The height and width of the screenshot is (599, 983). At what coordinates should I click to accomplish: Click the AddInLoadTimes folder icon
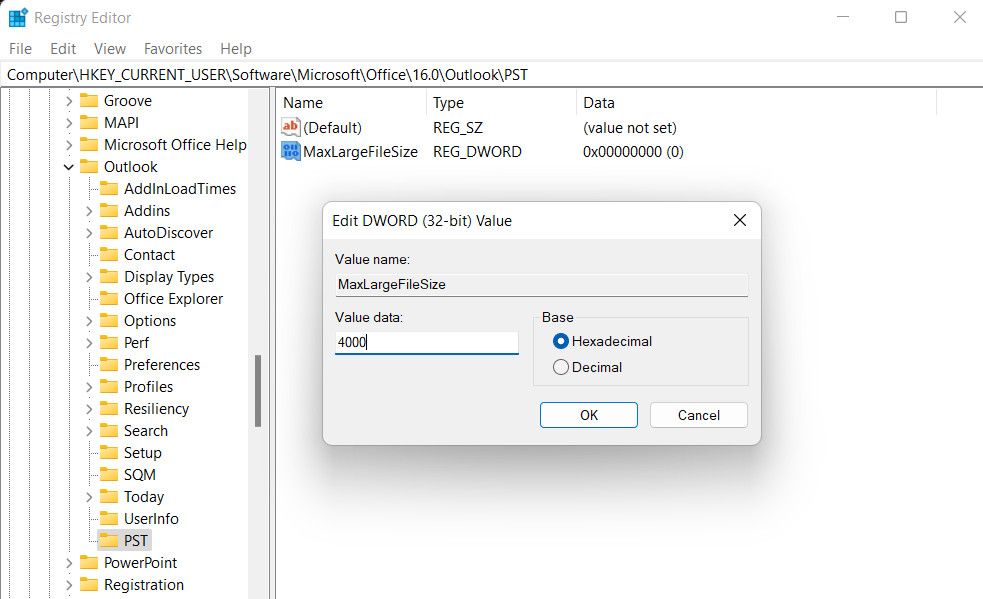click(109, 188)
